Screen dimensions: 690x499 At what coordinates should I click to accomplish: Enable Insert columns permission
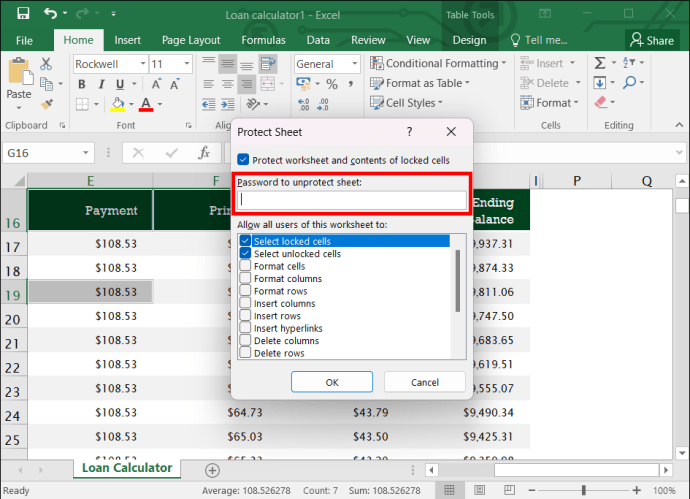tap(246, 303)
